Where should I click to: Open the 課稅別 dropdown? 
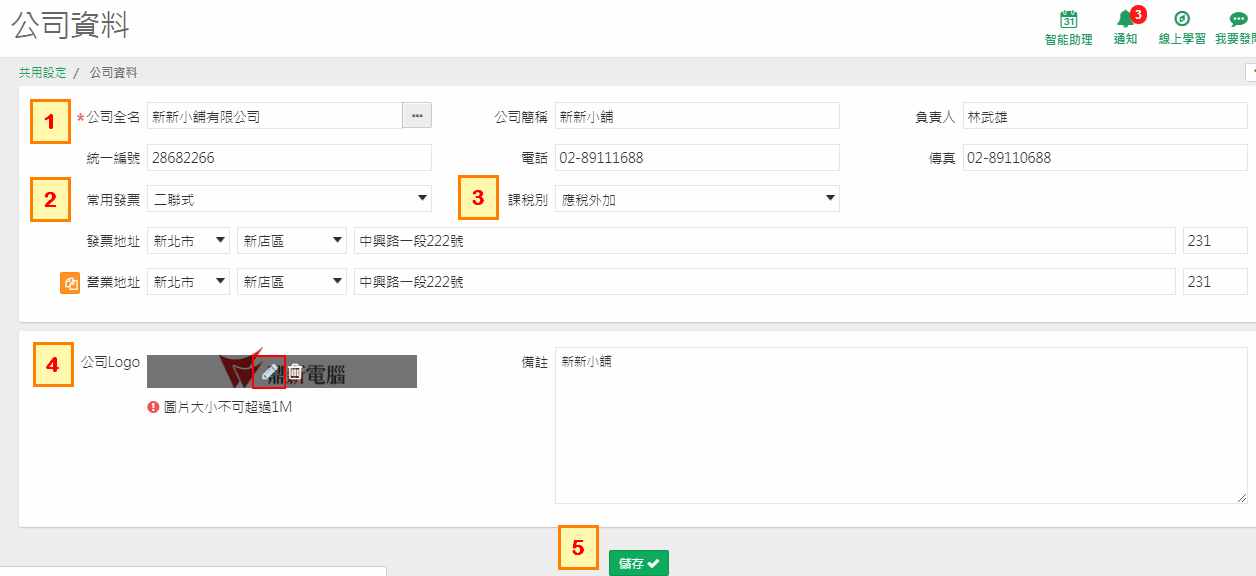pos(697,199)
